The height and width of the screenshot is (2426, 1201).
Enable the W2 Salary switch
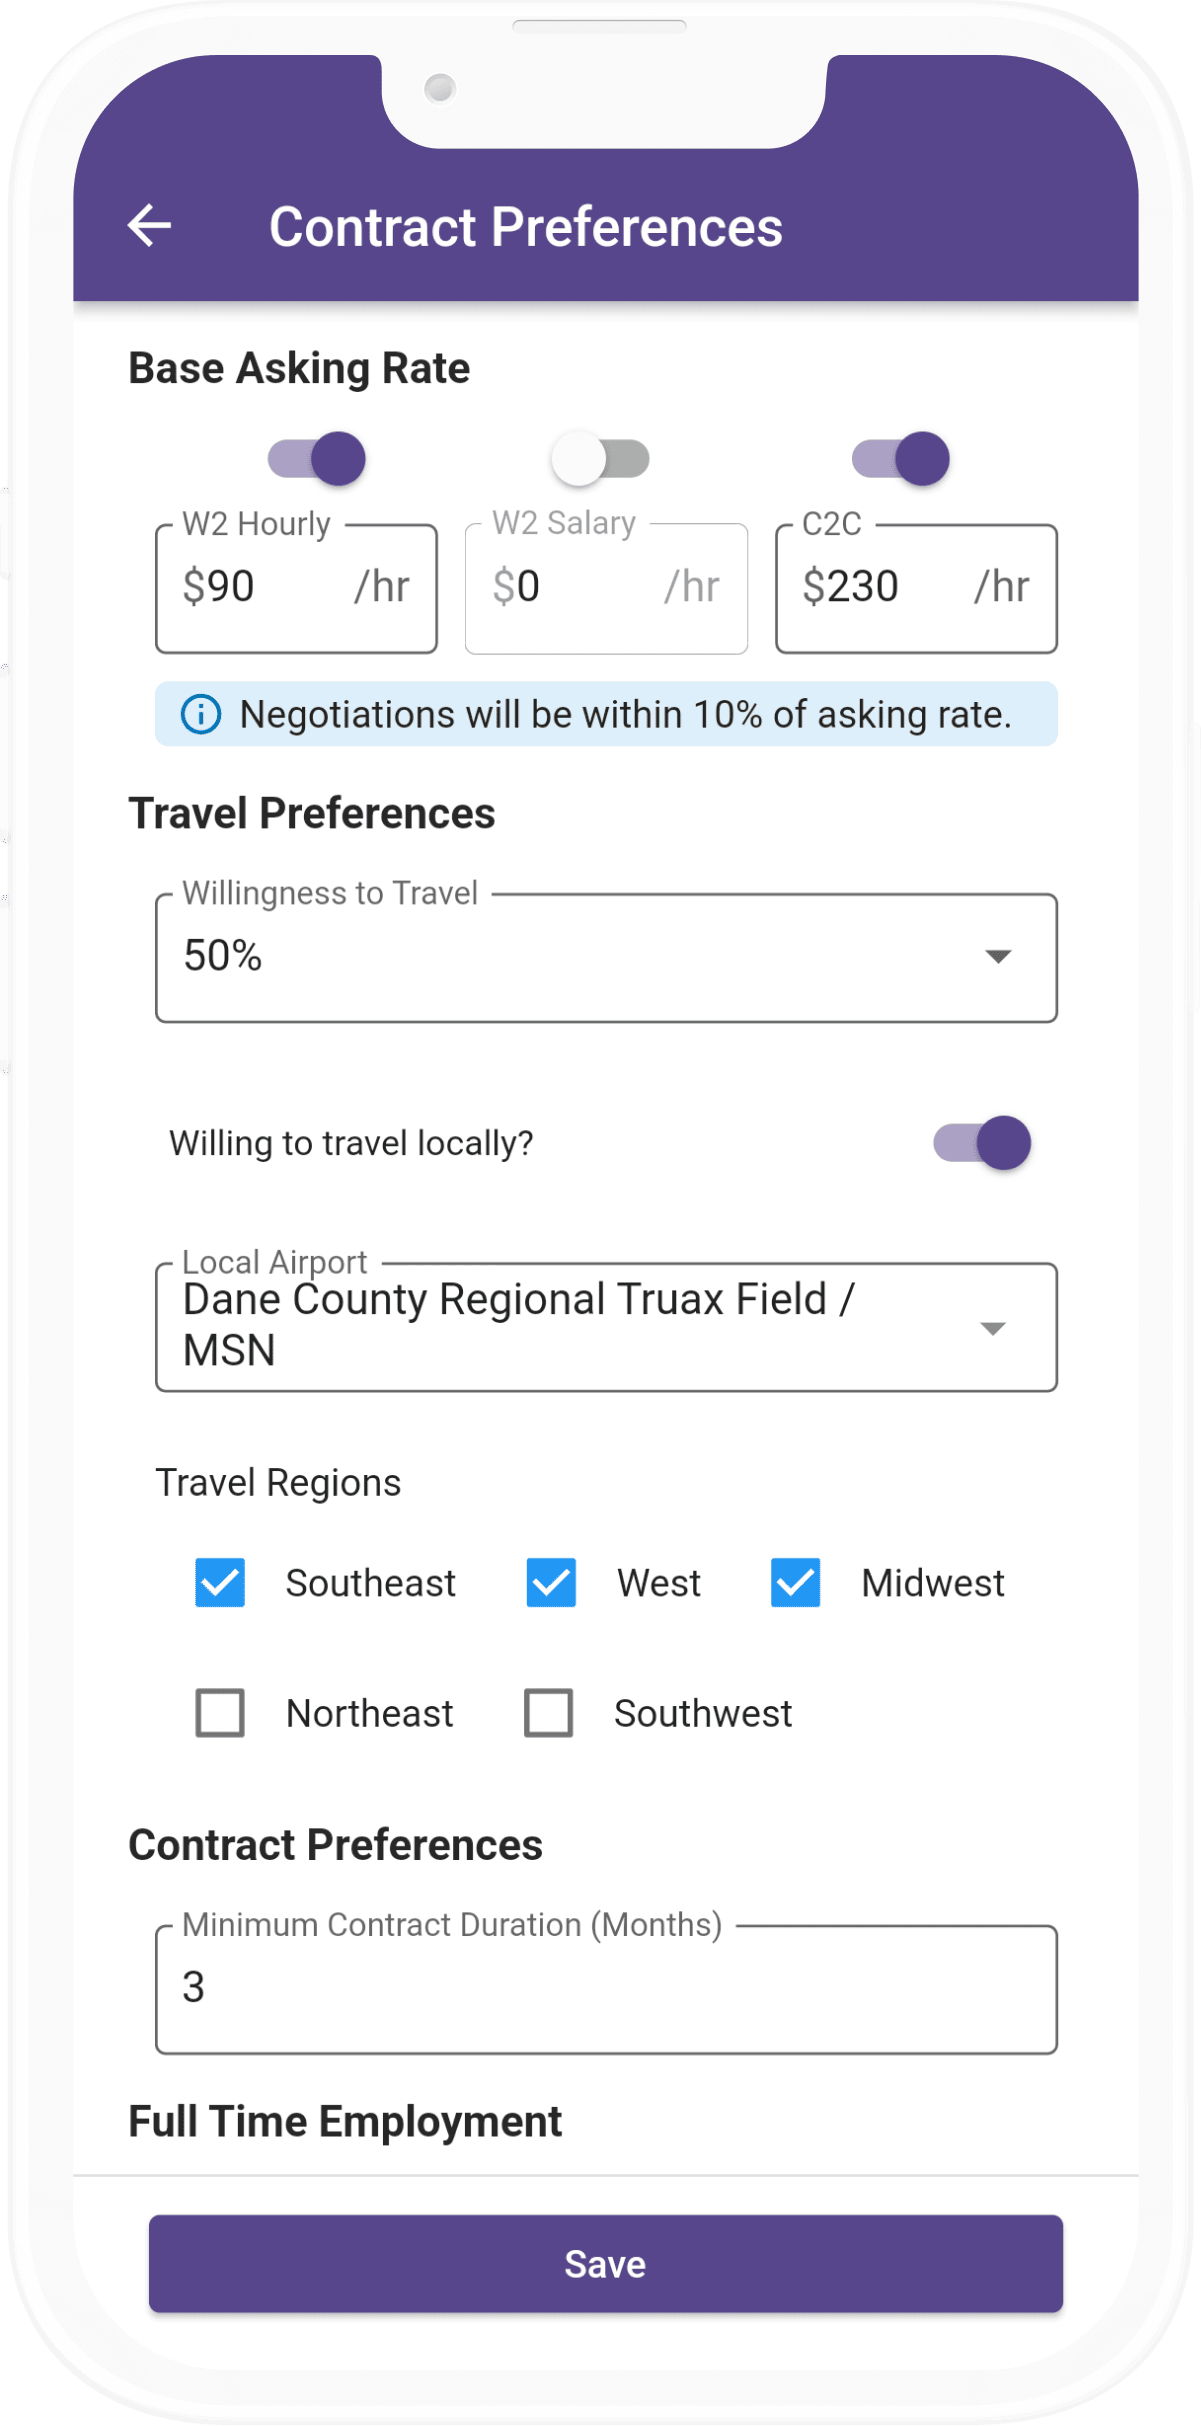(x=601, y=459)
